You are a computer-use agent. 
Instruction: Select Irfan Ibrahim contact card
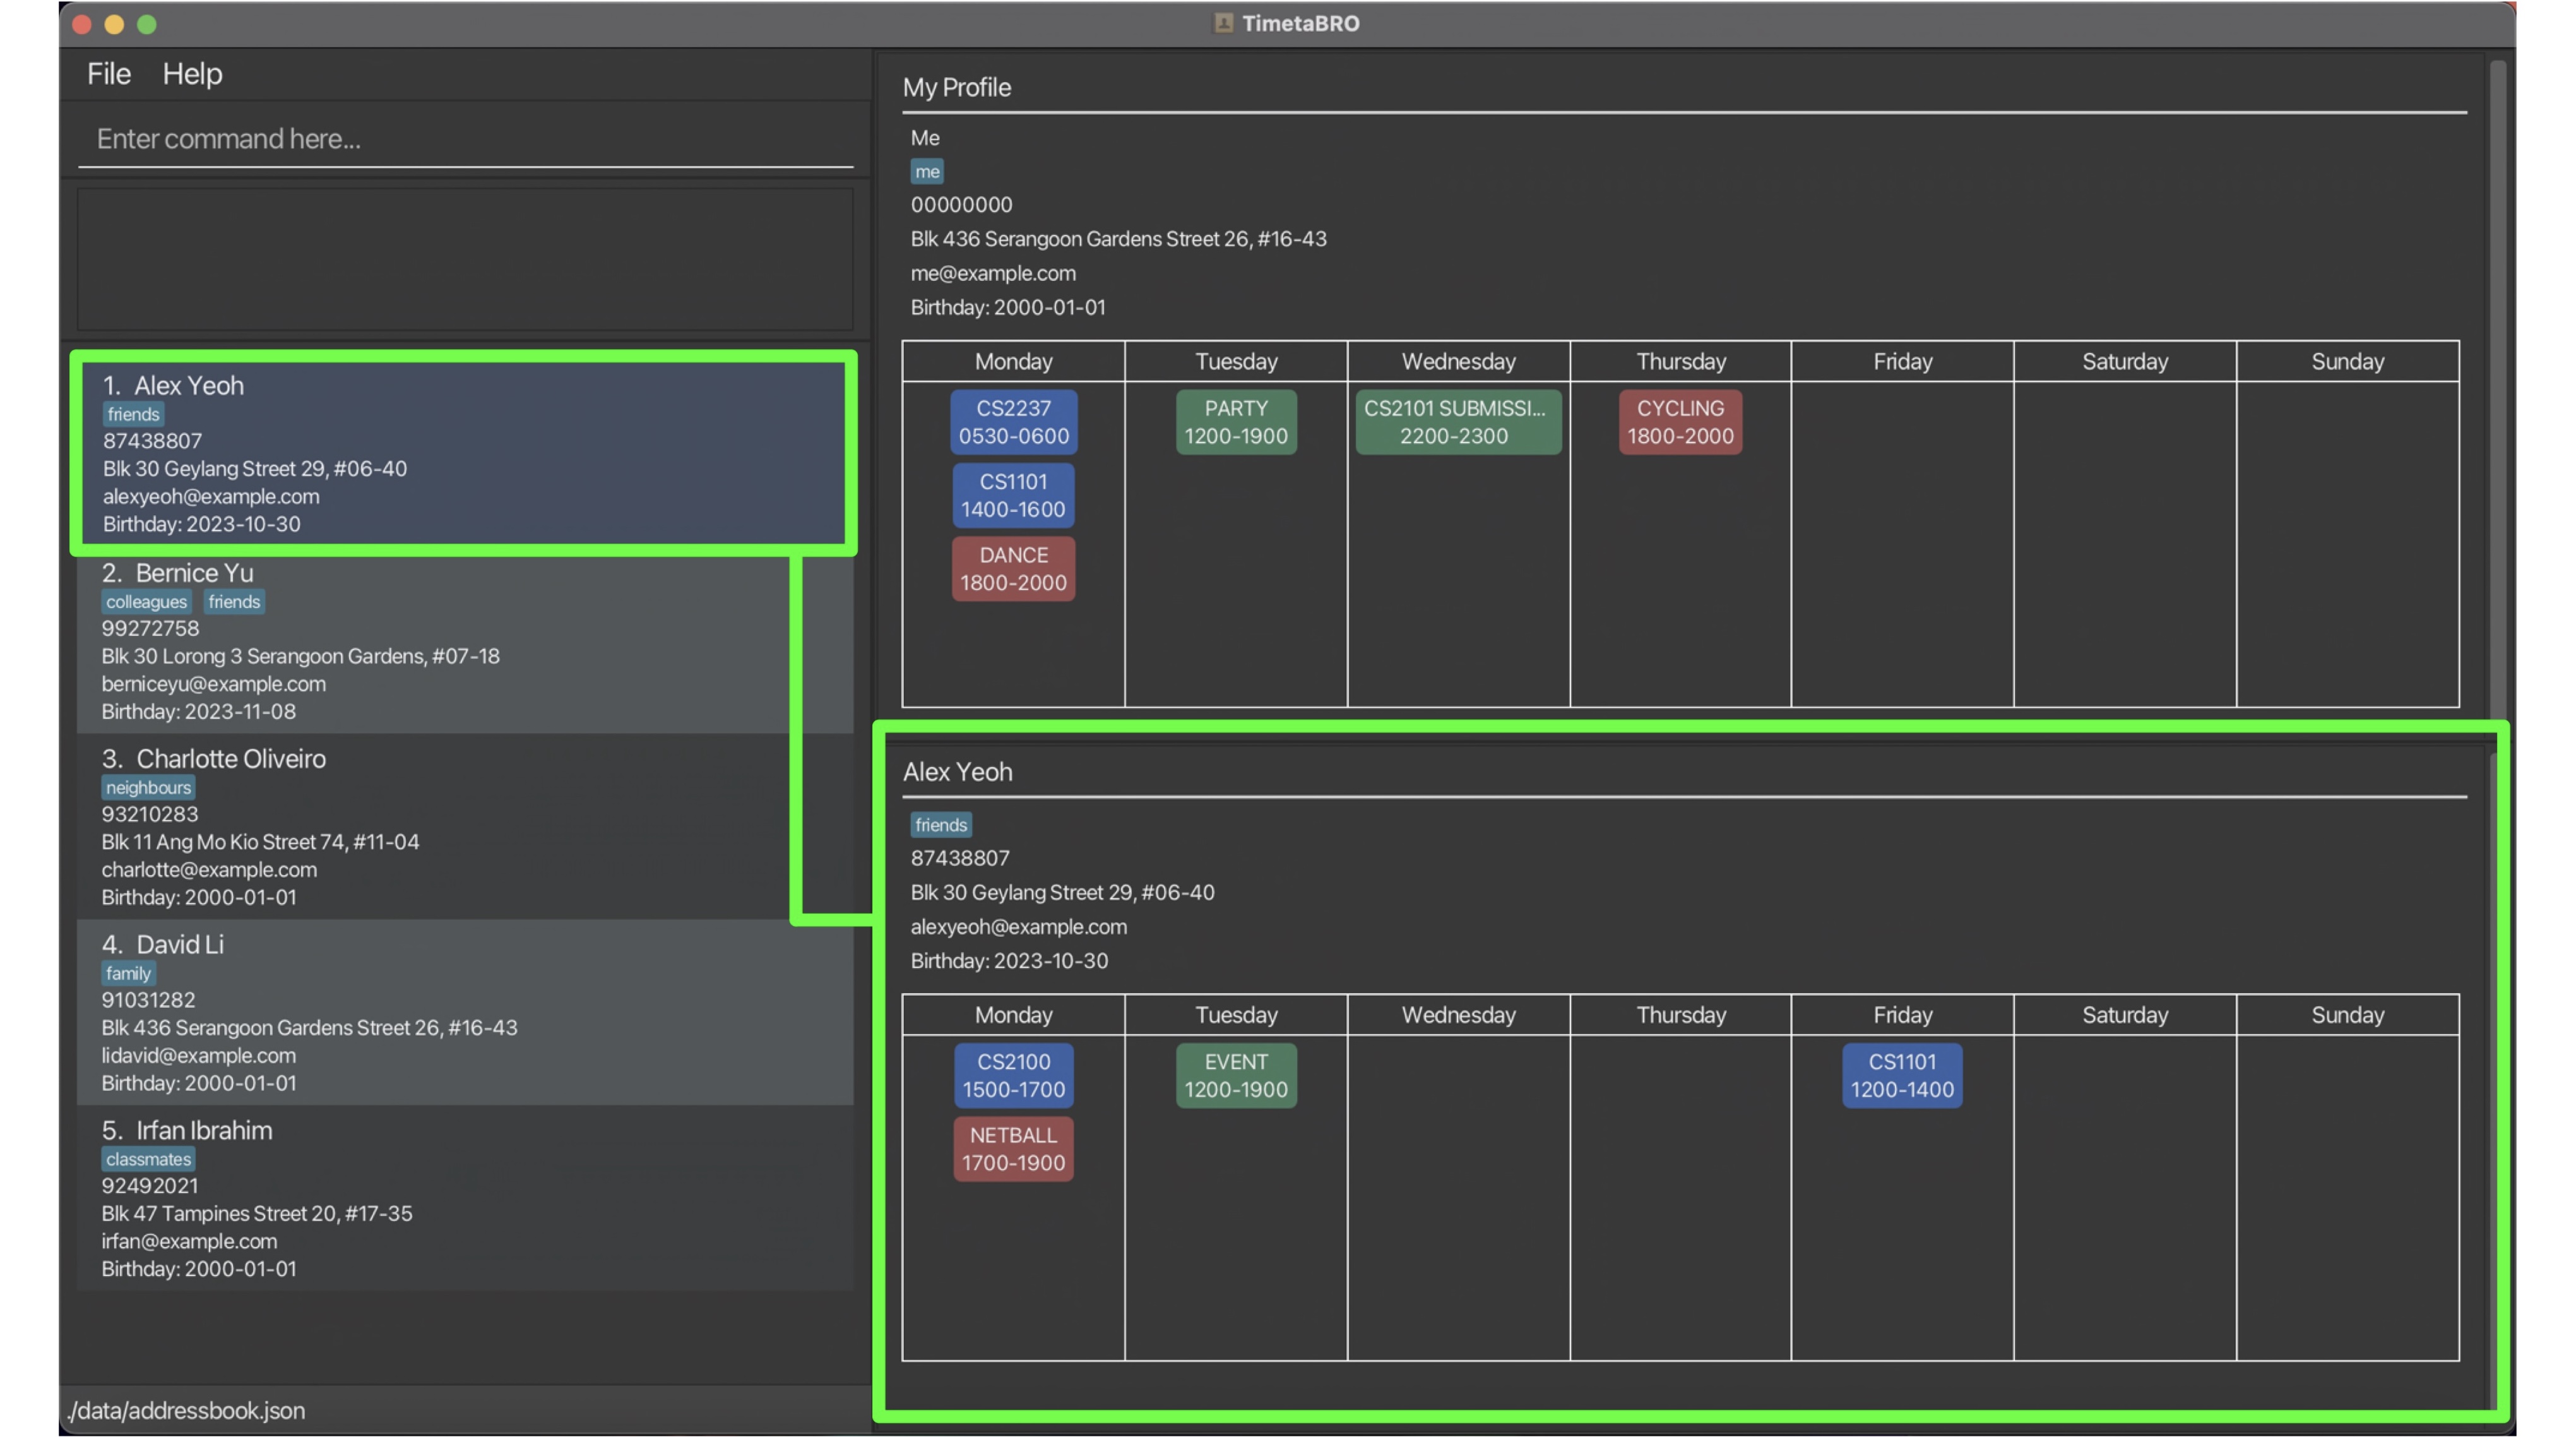pos(465,1198)
